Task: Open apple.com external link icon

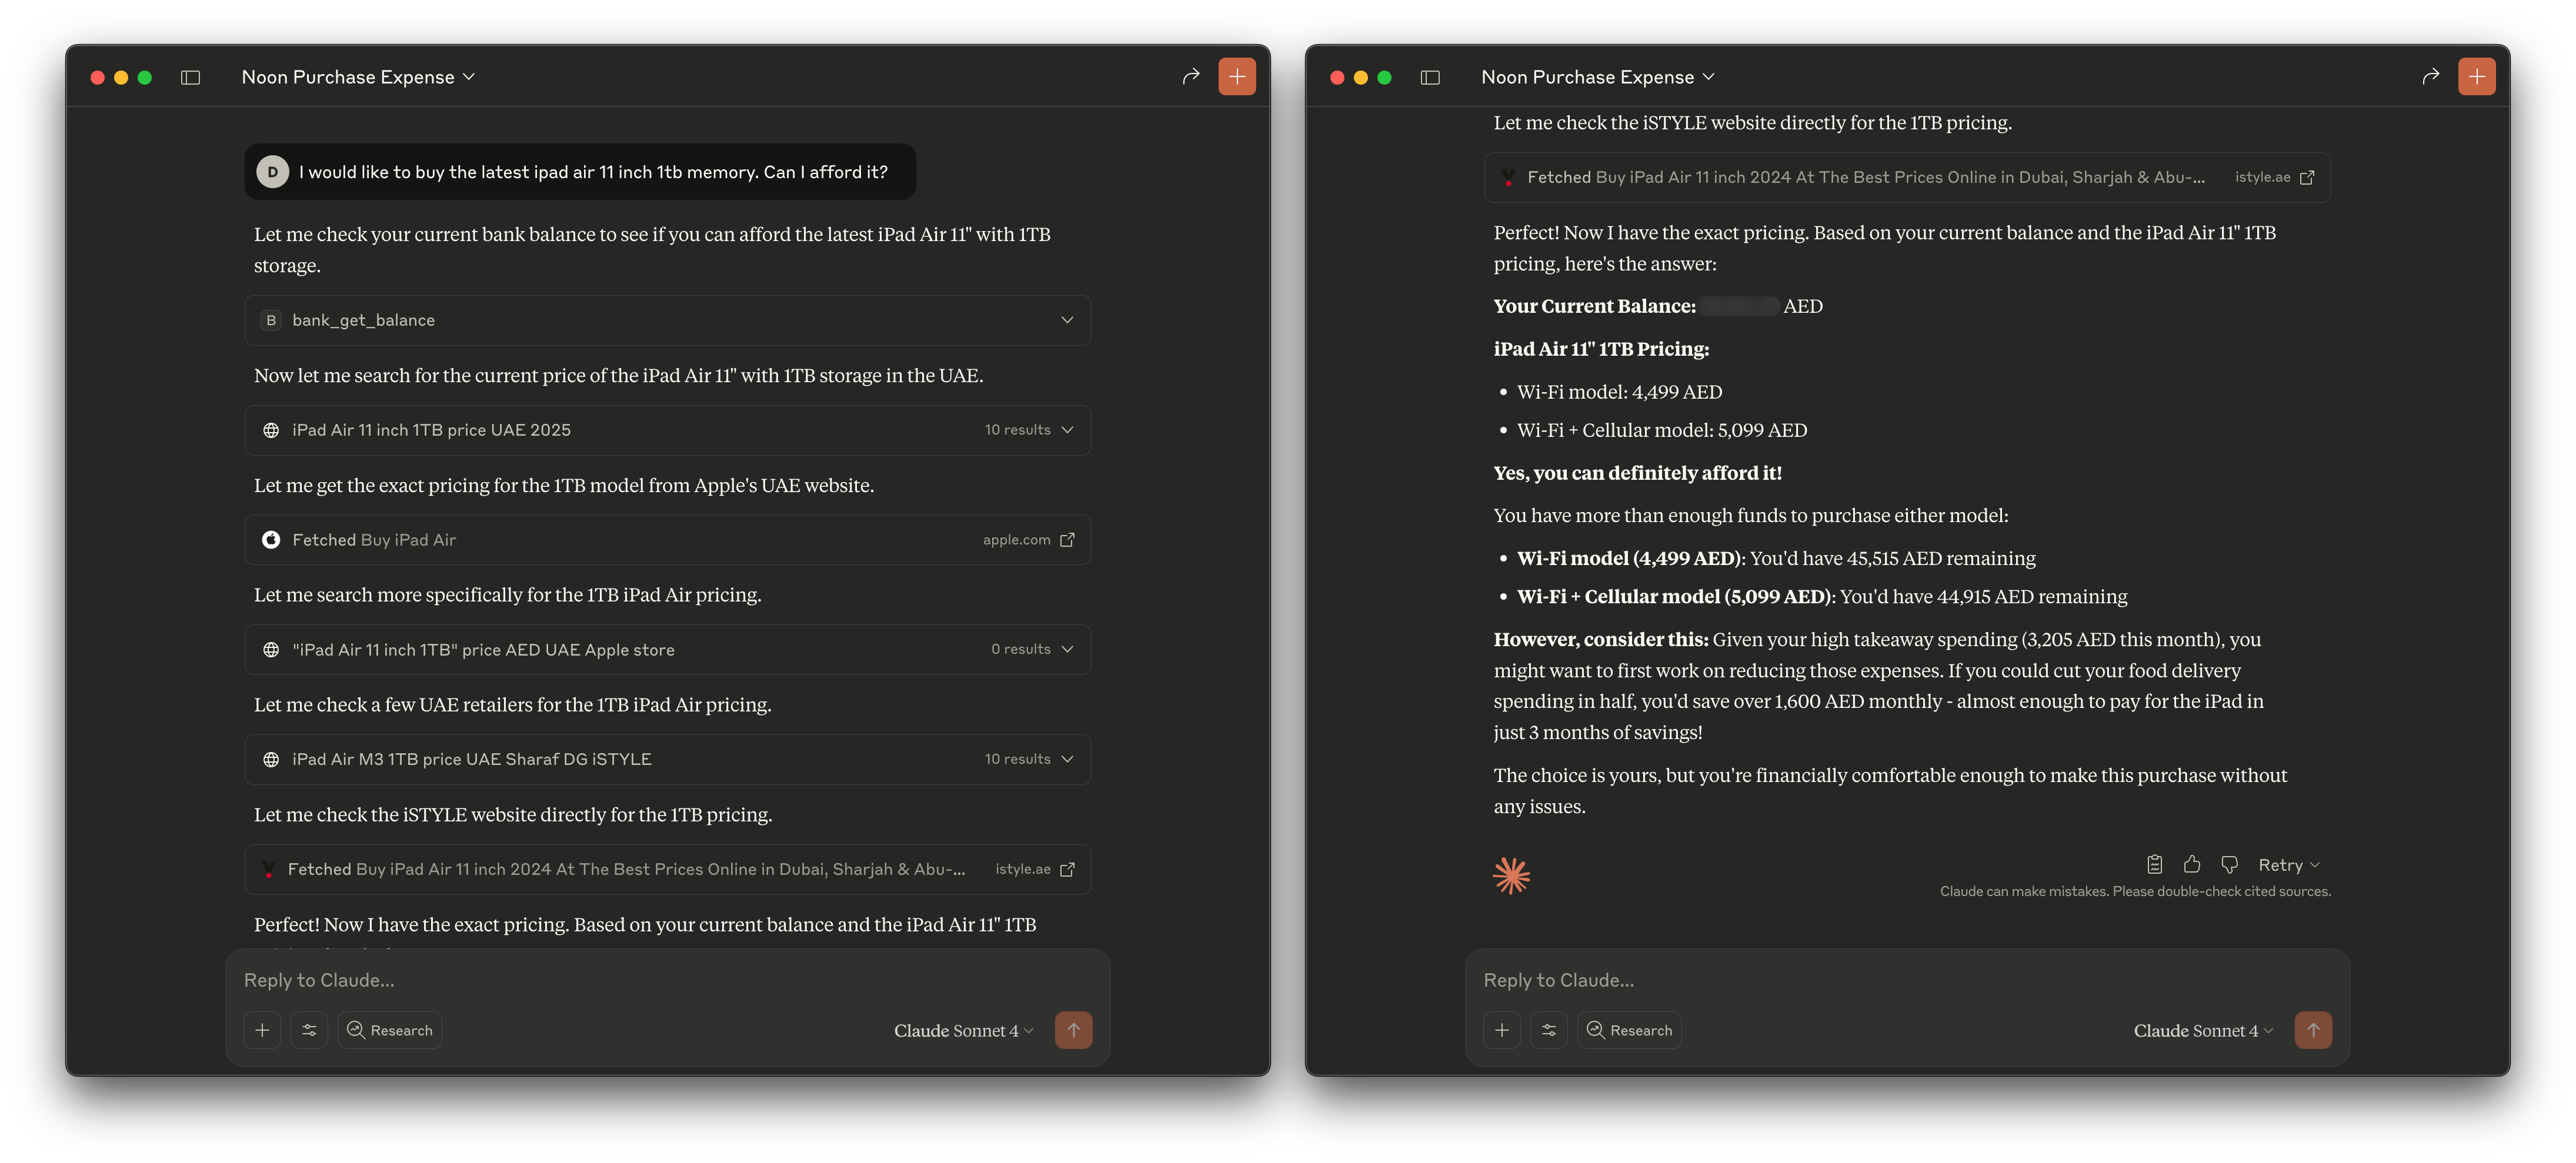Action: (x=1067, y=540)
